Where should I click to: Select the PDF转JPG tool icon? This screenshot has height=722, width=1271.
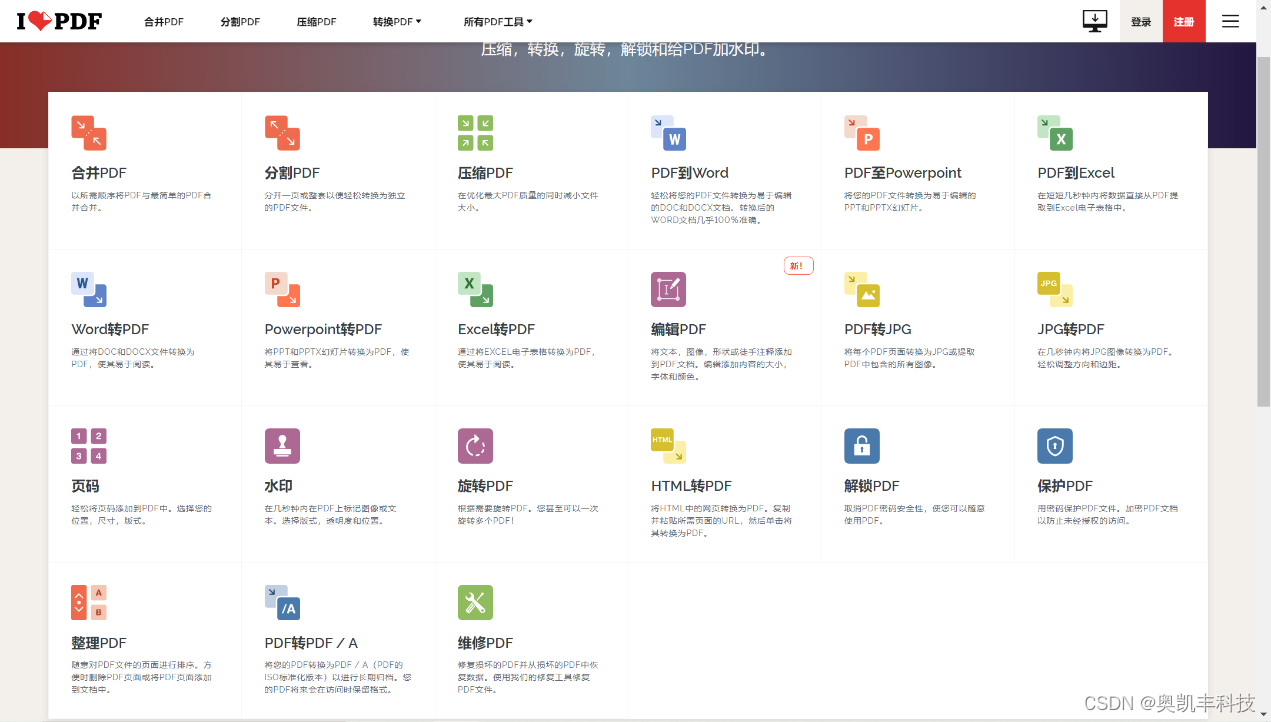(862, 289)
